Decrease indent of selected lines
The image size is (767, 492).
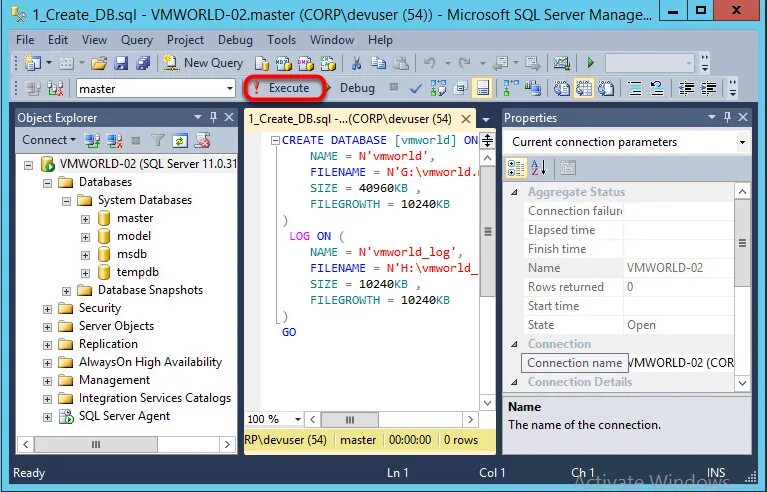[x=686, y=89]
